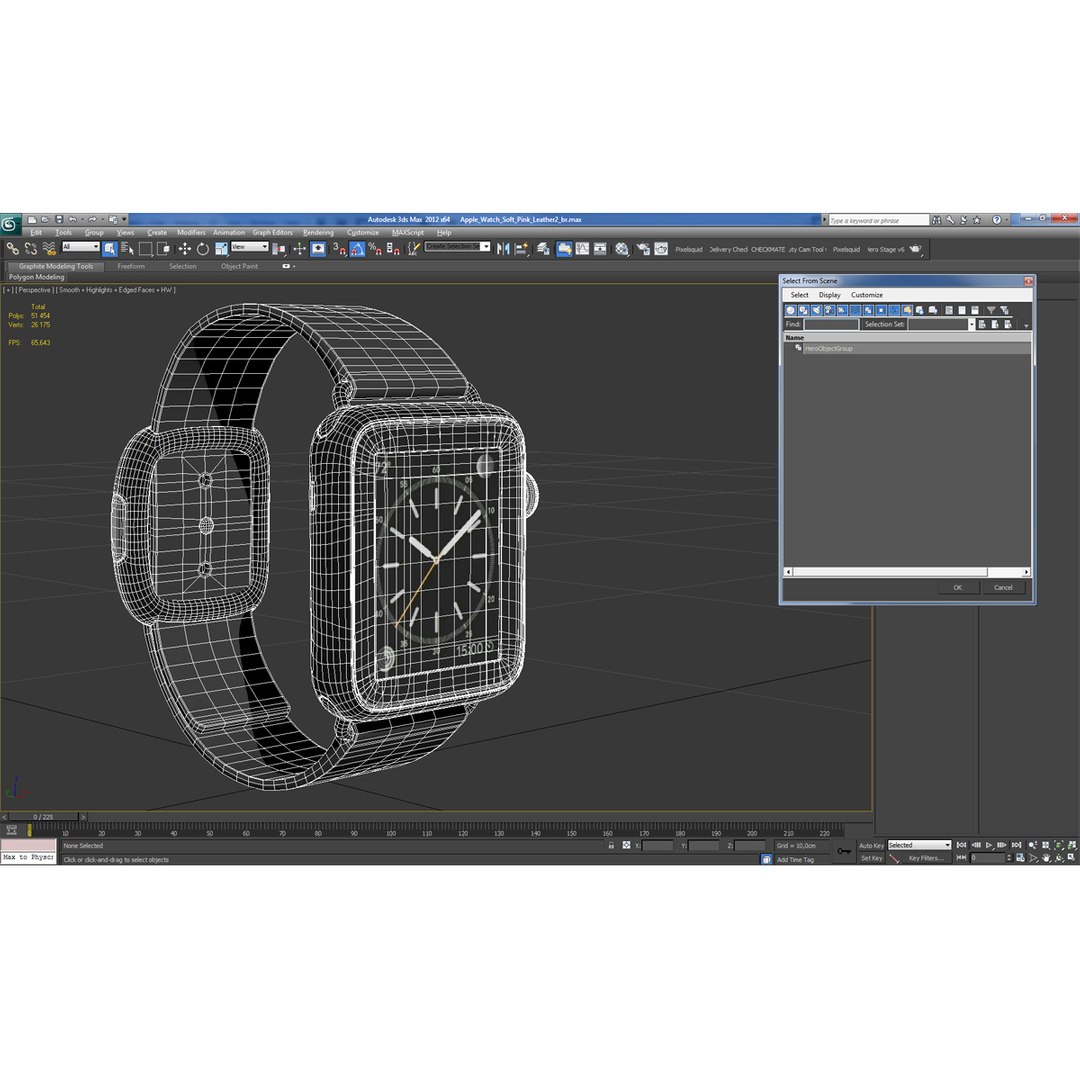Click the Unlink Selection icon
Viewport: 1080px width, 1080px height.
click(x=30, y=249)
